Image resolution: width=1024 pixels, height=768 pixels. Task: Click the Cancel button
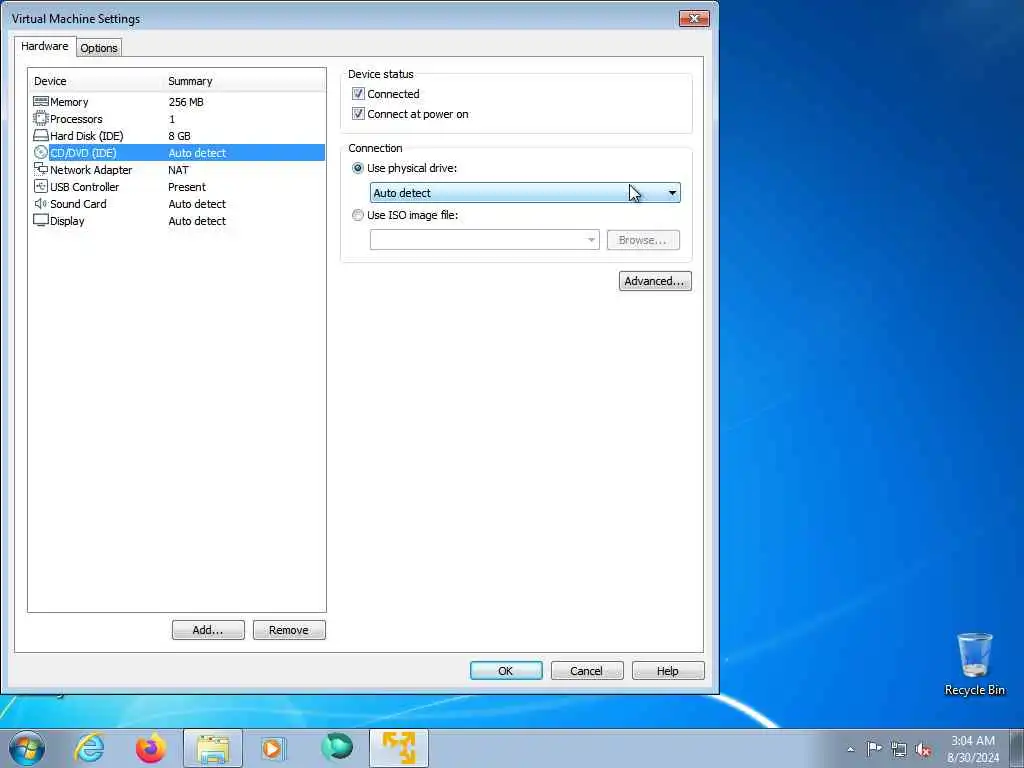pyautogui.click(x=586, y=671)
